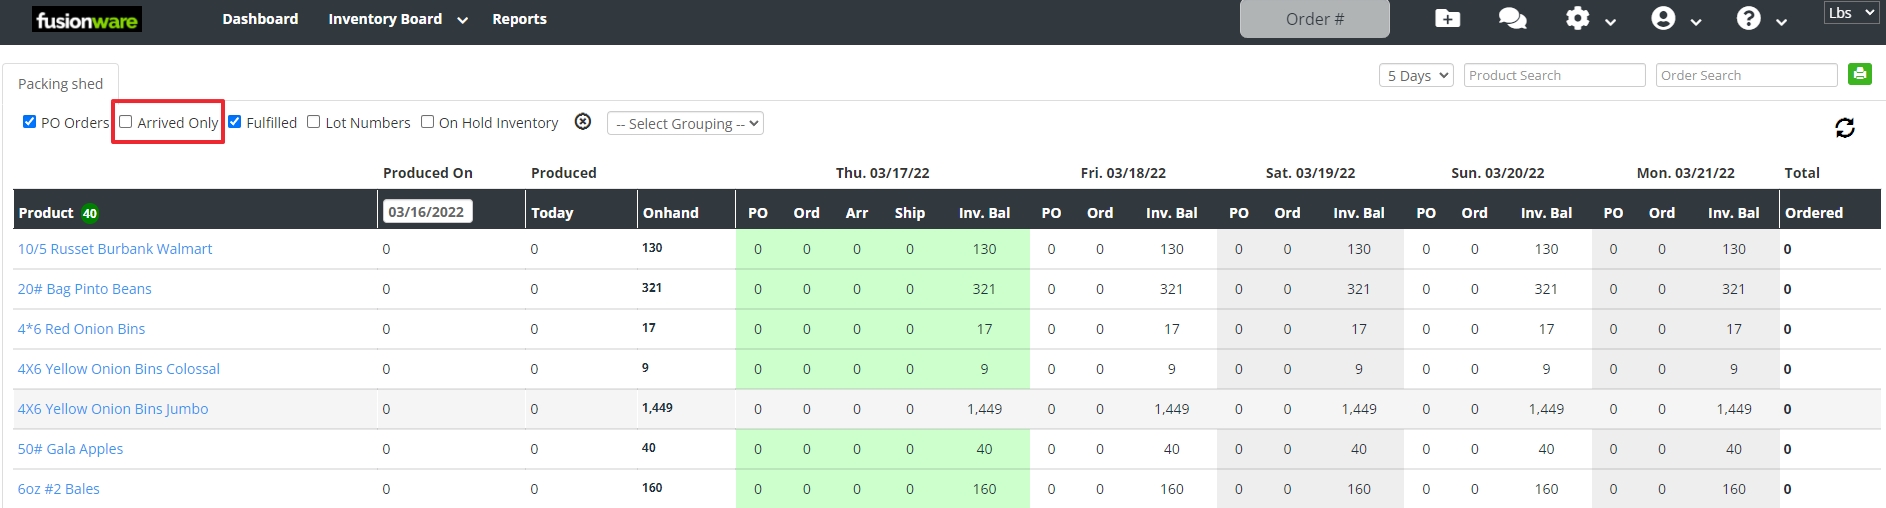Image resolution: width=1886 pixels, height=508 pixels.
Task: Click the fusionware logo
Action: tap(87, 20)
